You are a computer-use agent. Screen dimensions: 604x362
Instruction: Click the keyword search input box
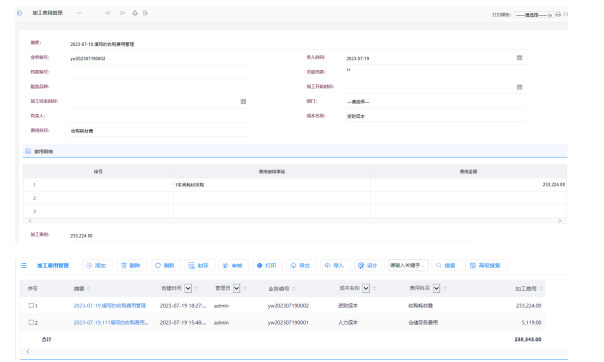pyautogui.click(x=408, y=265)
